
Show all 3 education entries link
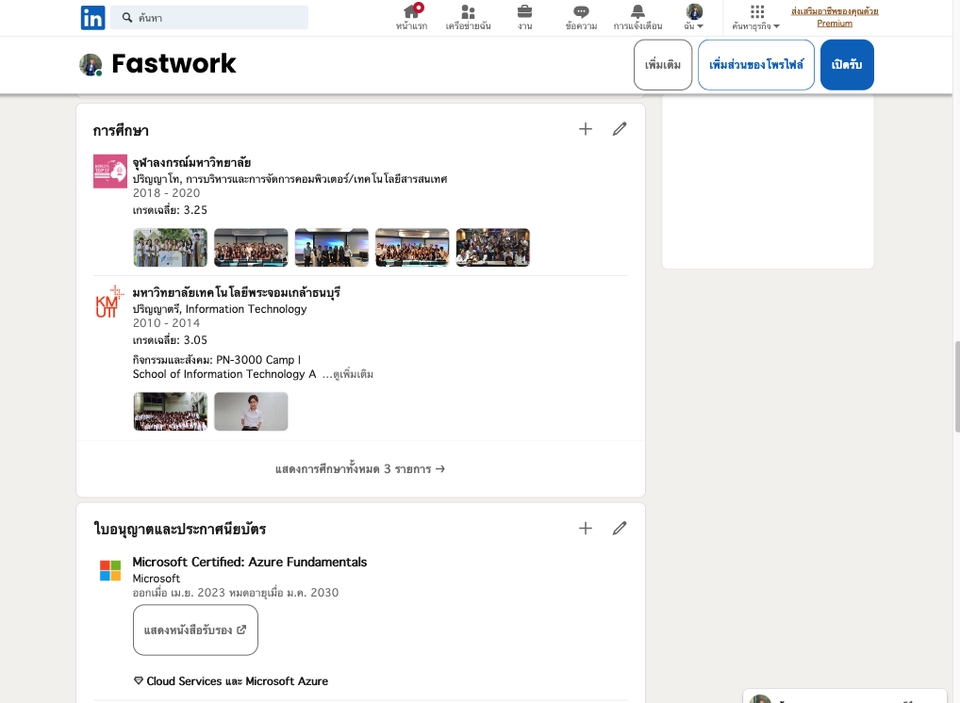coord(360,469)
